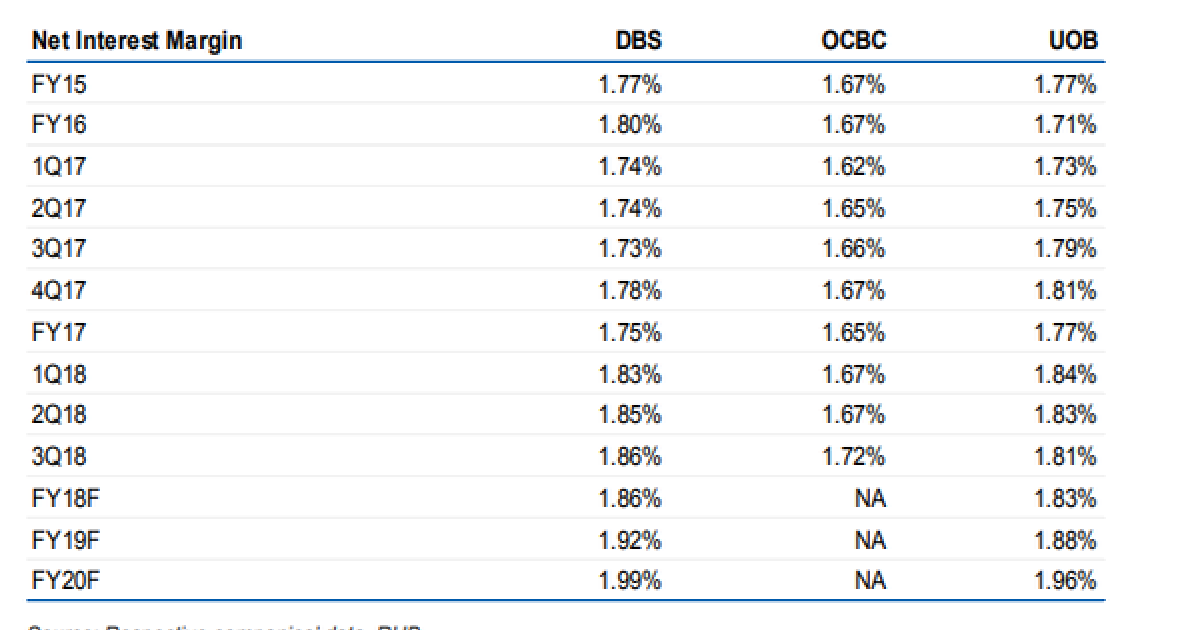Select the 1Q17 row label
Viewport: 1200px width, 630px height.
pyautogui.click(x=59, y=167)
